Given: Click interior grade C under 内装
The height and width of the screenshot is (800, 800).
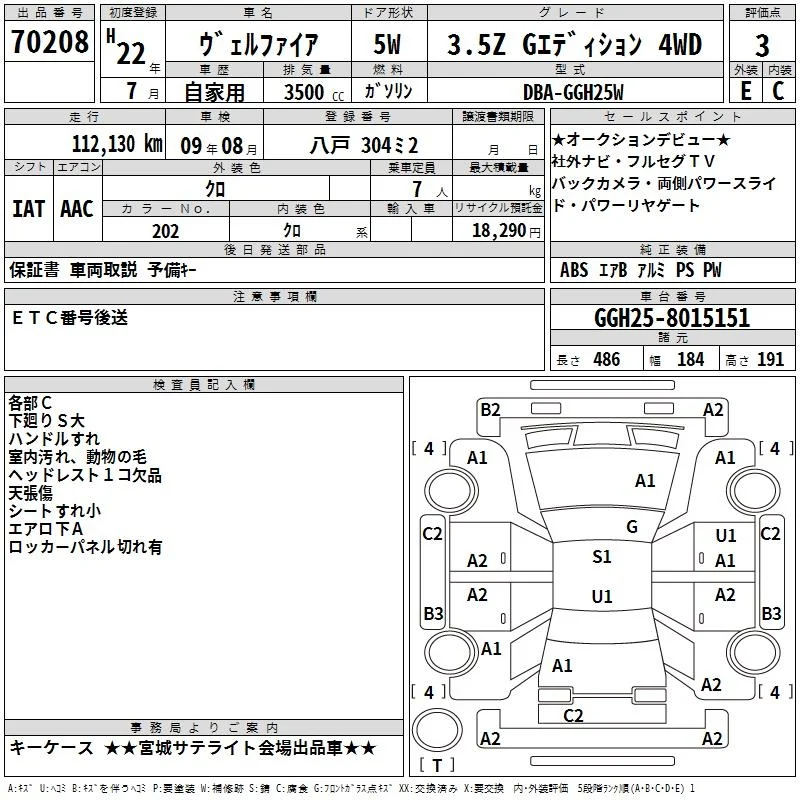Looking at the screenshot, I should [x=778, y=91].
